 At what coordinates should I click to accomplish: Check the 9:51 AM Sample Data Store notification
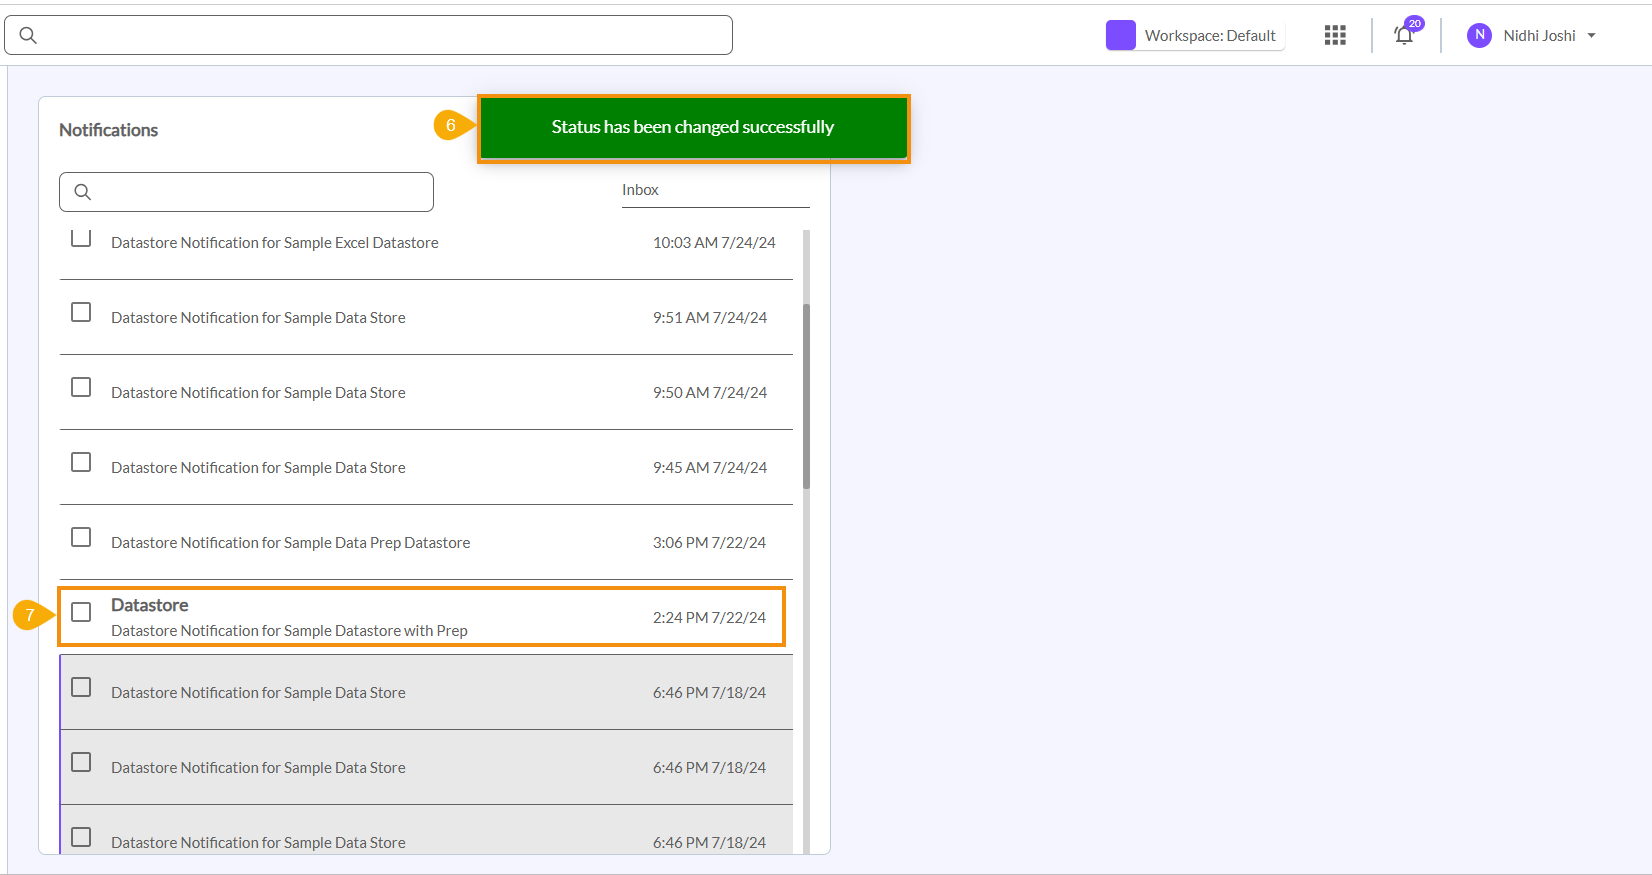point(81,313)
